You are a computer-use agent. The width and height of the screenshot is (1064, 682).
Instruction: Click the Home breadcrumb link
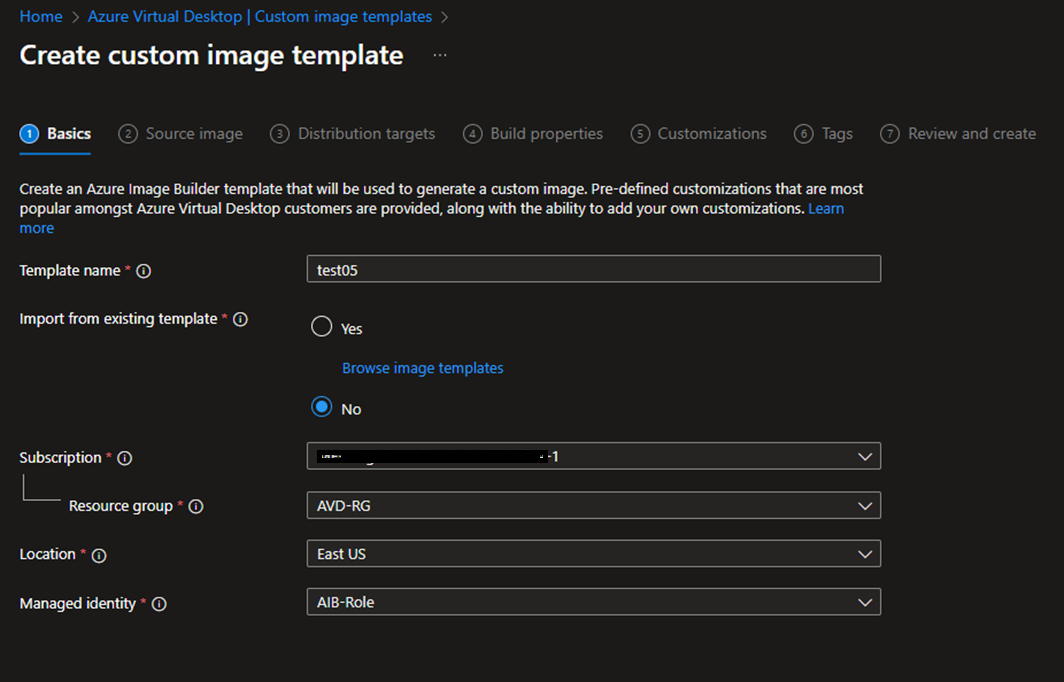(x=41, y=16)
